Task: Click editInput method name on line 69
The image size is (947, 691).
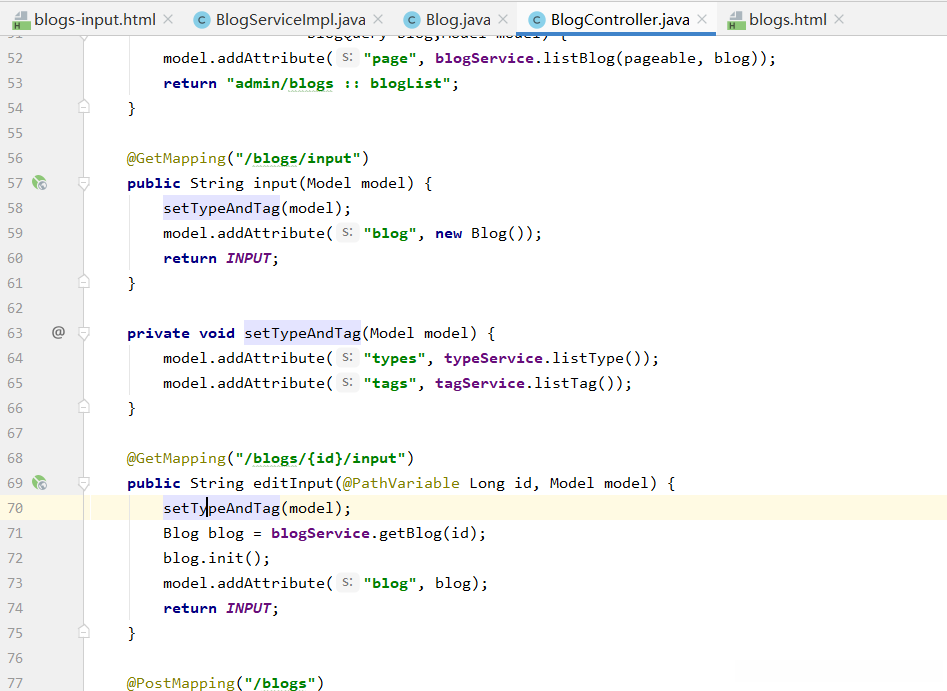Action: point(293,483)
